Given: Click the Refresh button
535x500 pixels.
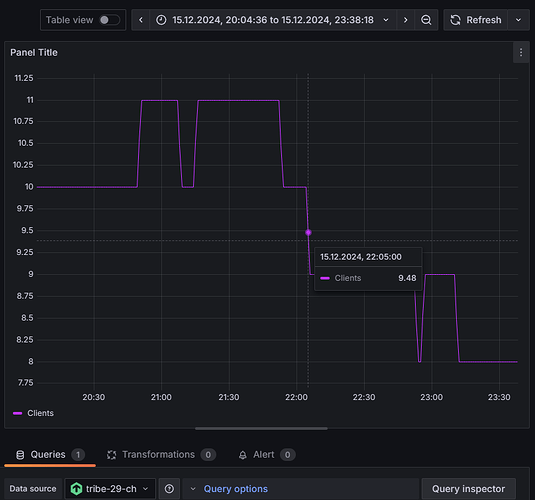Looking at the screenshot, I should (476, 20).
